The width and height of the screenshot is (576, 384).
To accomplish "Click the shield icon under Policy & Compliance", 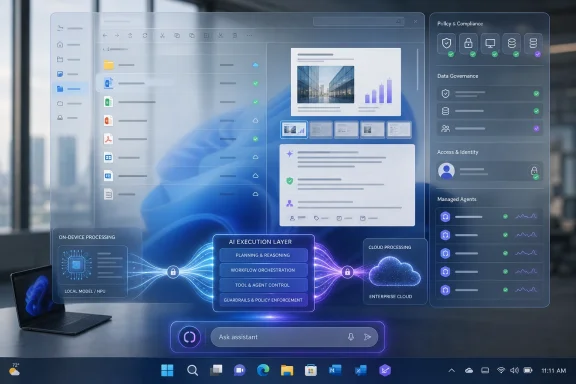I will [446, 44].
